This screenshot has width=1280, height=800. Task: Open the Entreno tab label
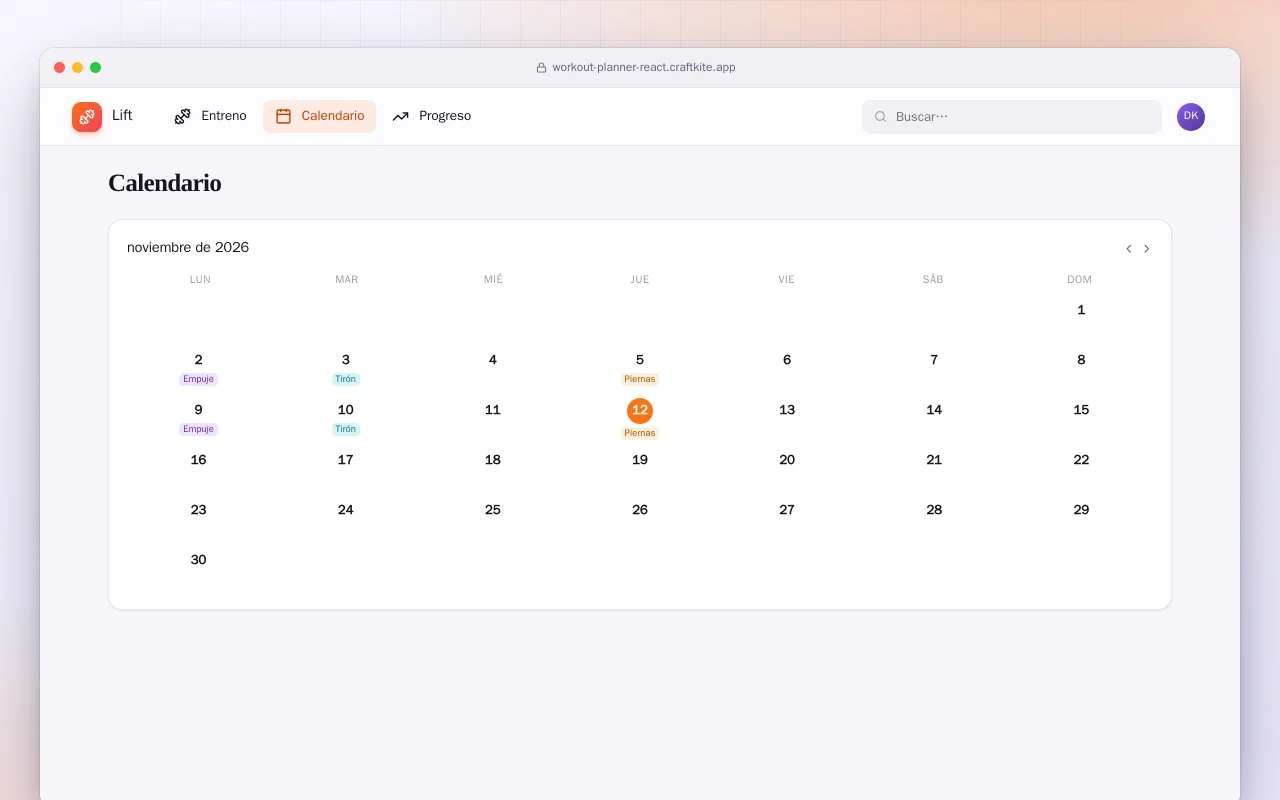click(x=224, y=116)
